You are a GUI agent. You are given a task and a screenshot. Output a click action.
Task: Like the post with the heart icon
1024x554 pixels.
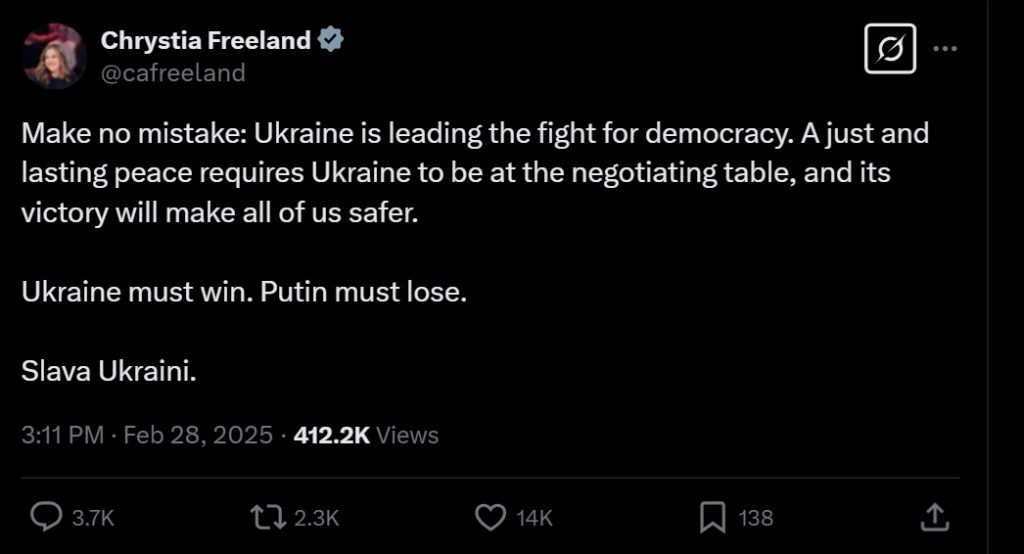[488, 517]
